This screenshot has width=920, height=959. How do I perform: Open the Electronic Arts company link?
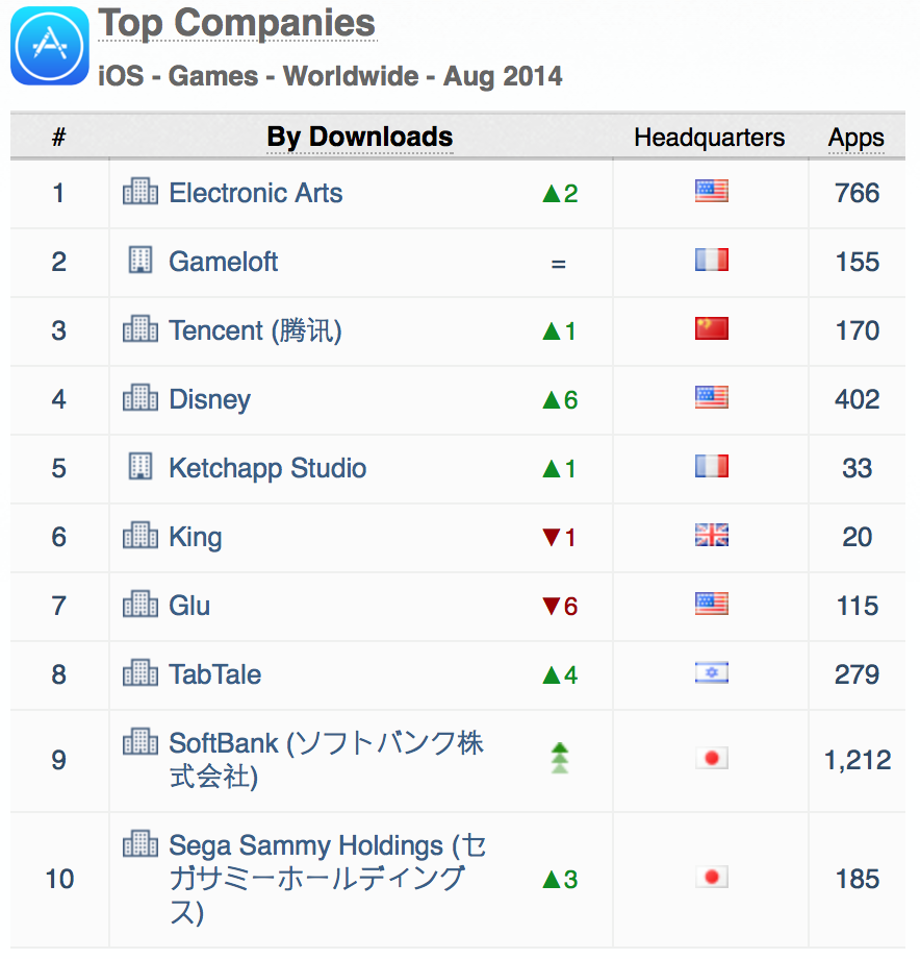tap(256, 193)
